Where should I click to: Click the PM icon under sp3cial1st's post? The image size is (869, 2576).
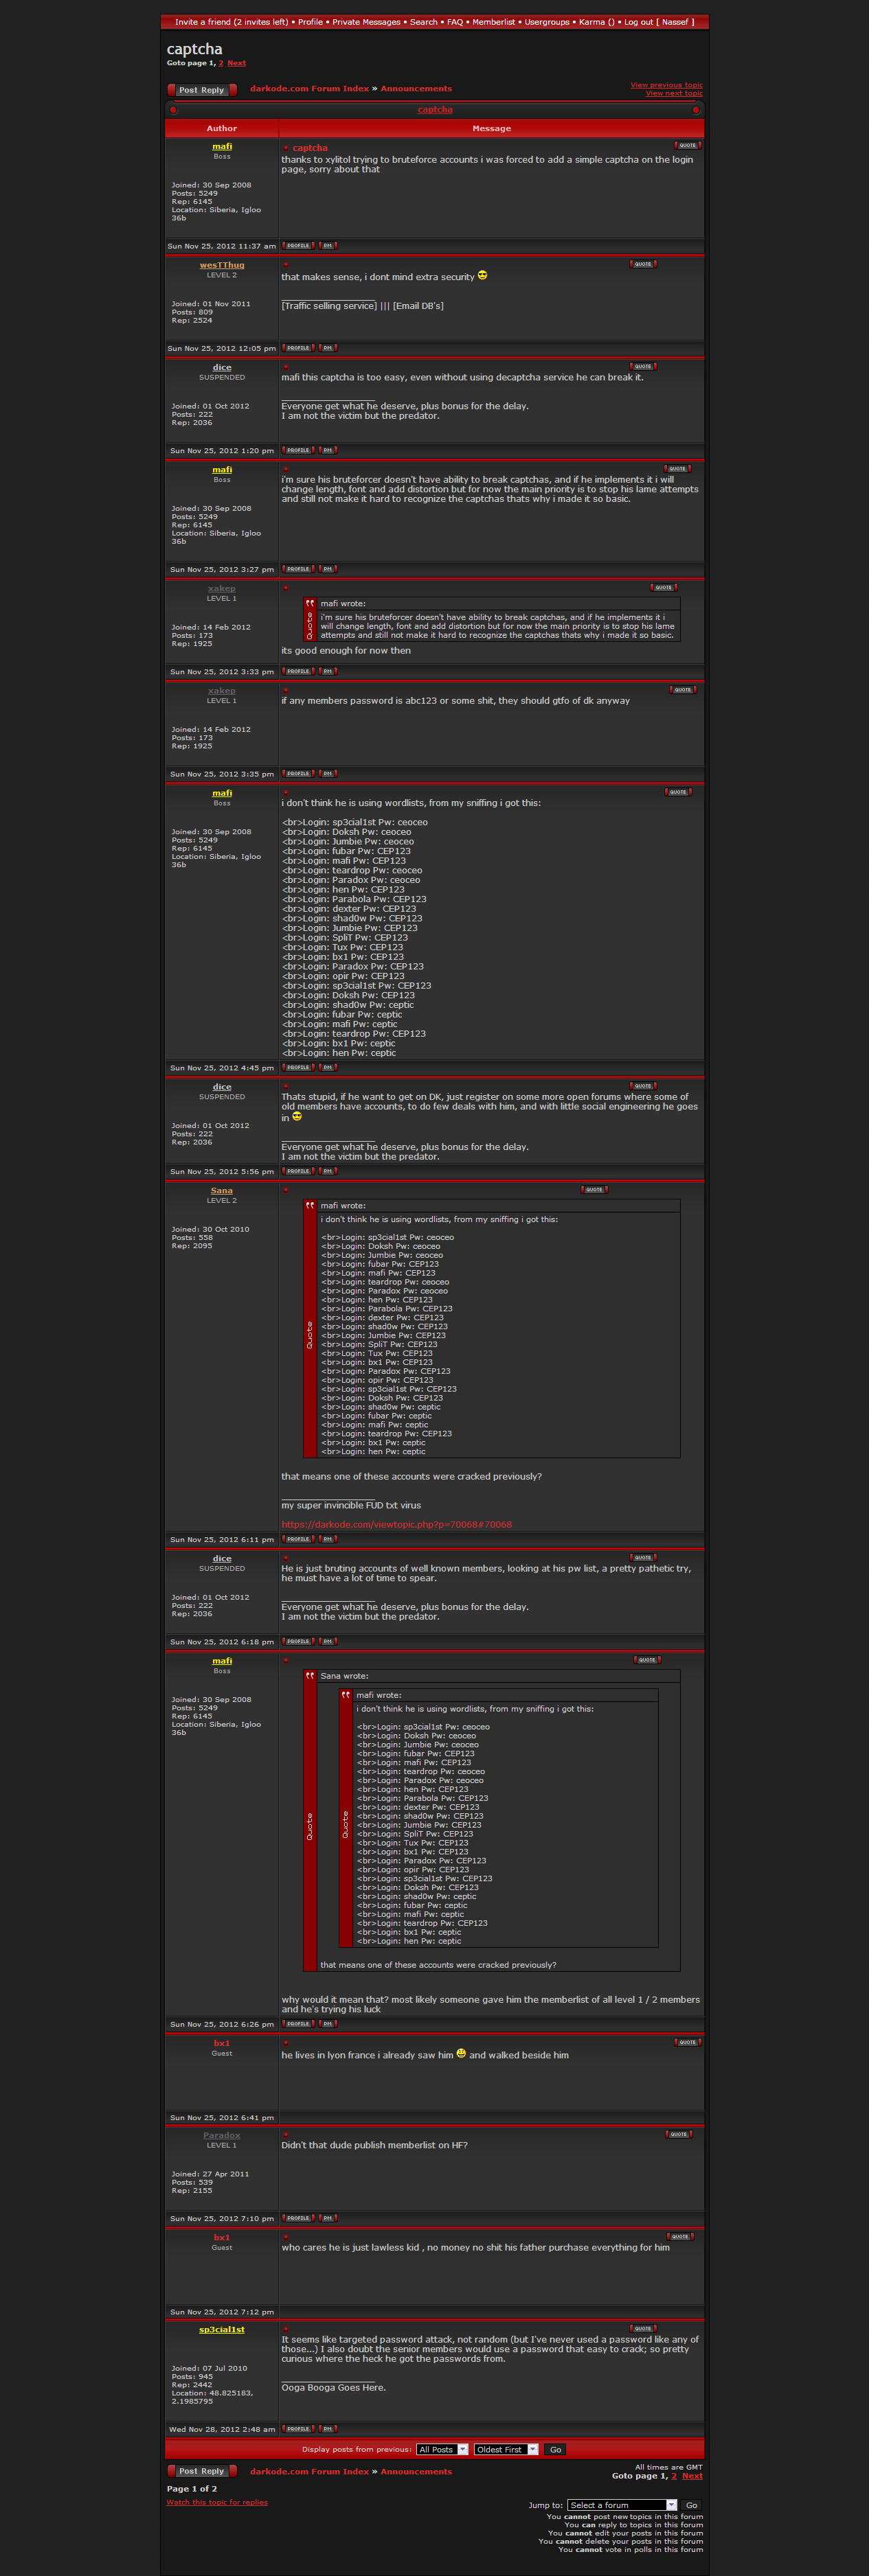click(327, 2428)
